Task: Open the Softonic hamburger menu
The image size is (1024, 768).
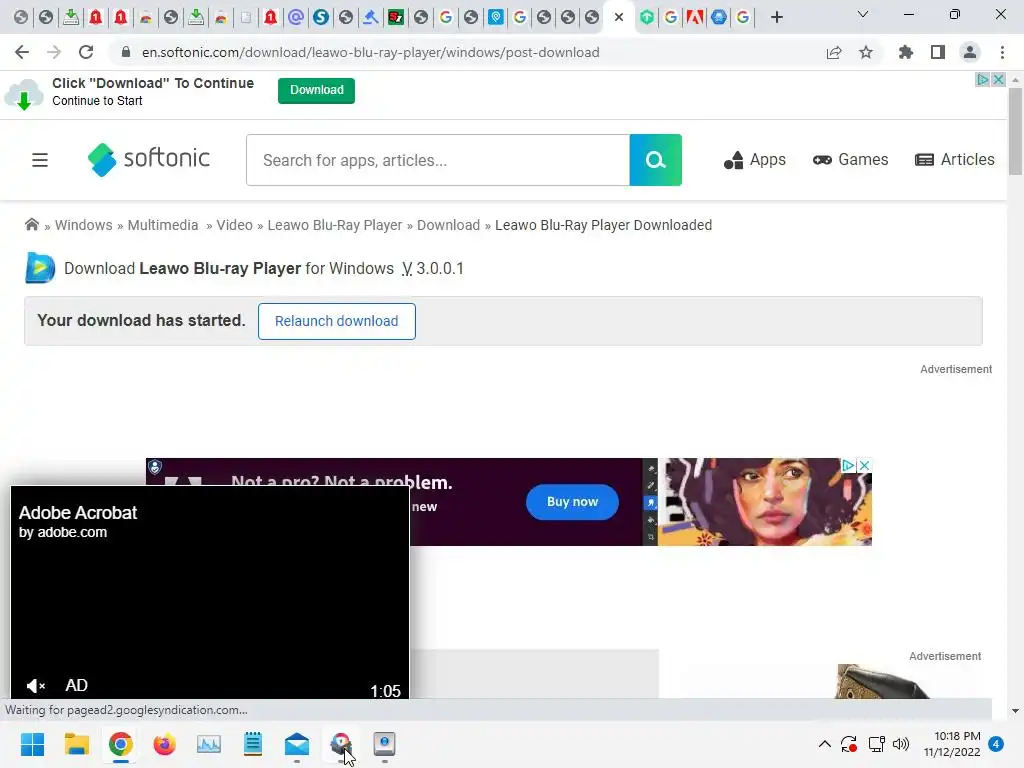Action: click(40, 160)
